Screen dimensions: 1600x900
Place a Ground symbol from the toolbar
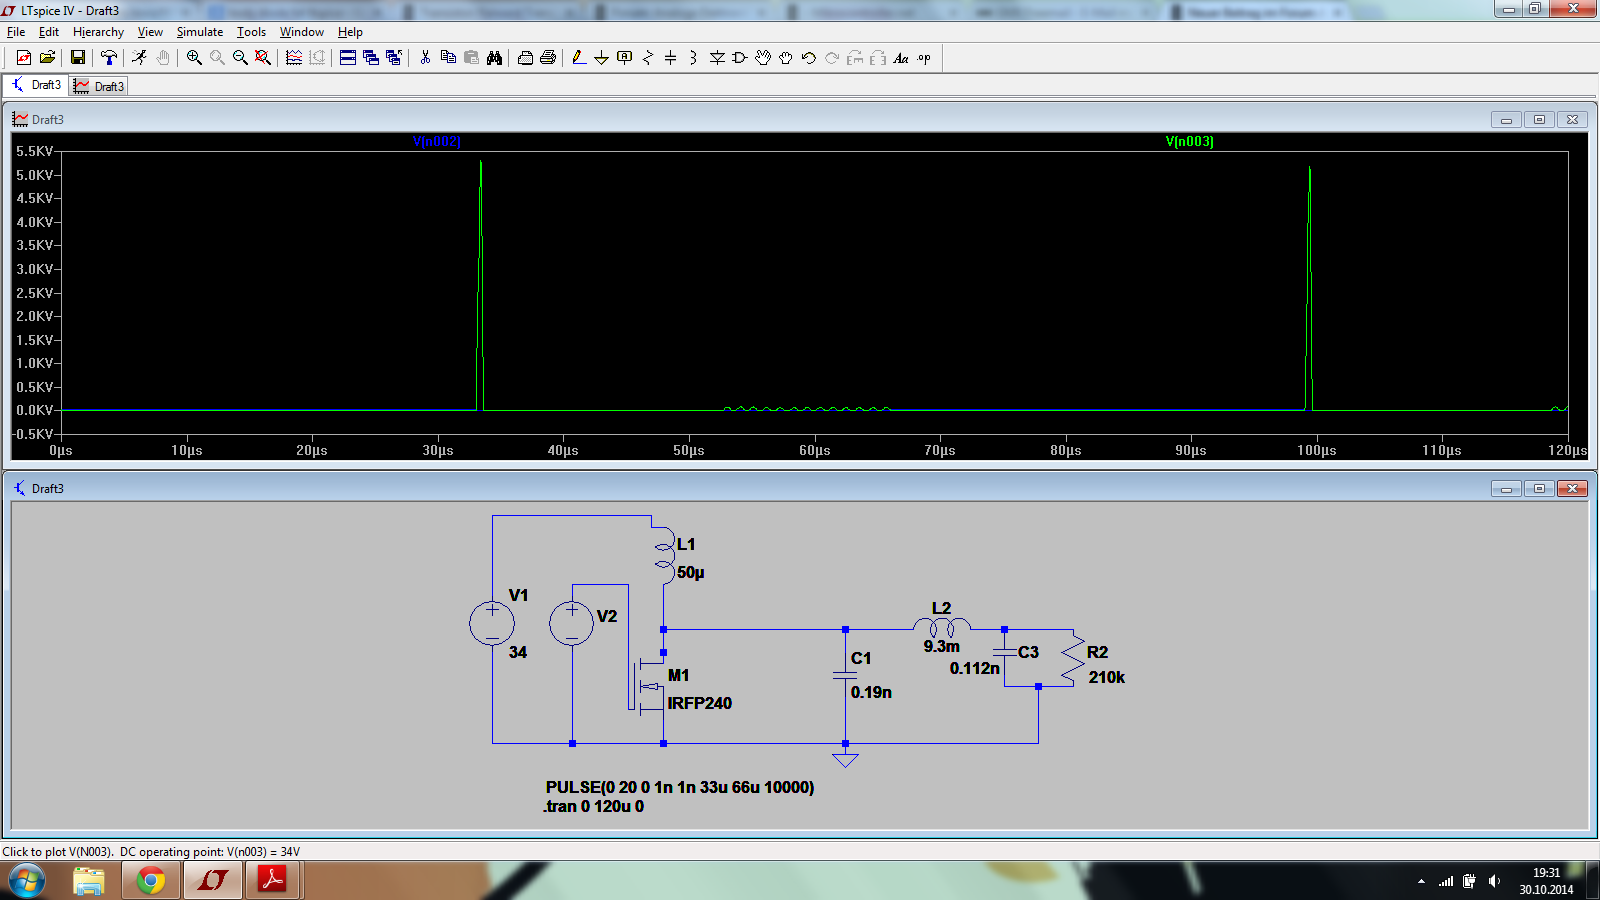(x=602, y=58)
